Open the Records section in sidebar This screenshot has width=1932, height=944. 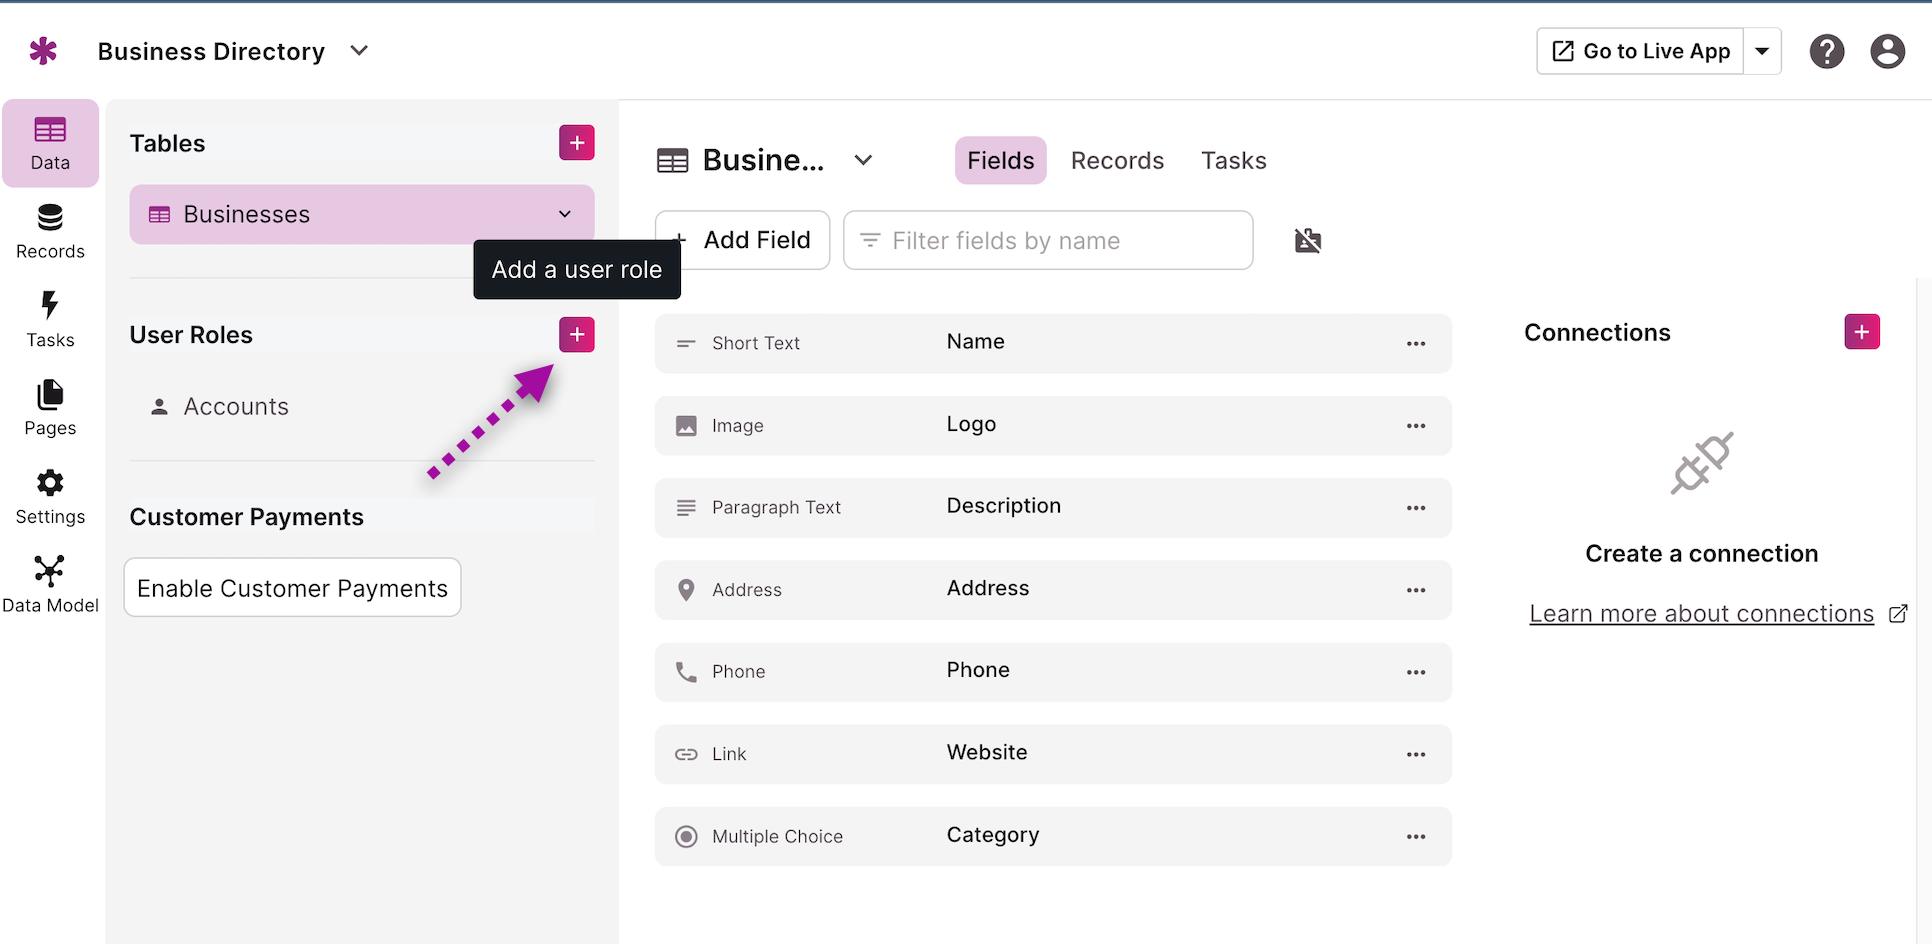(x=50, y=232)
